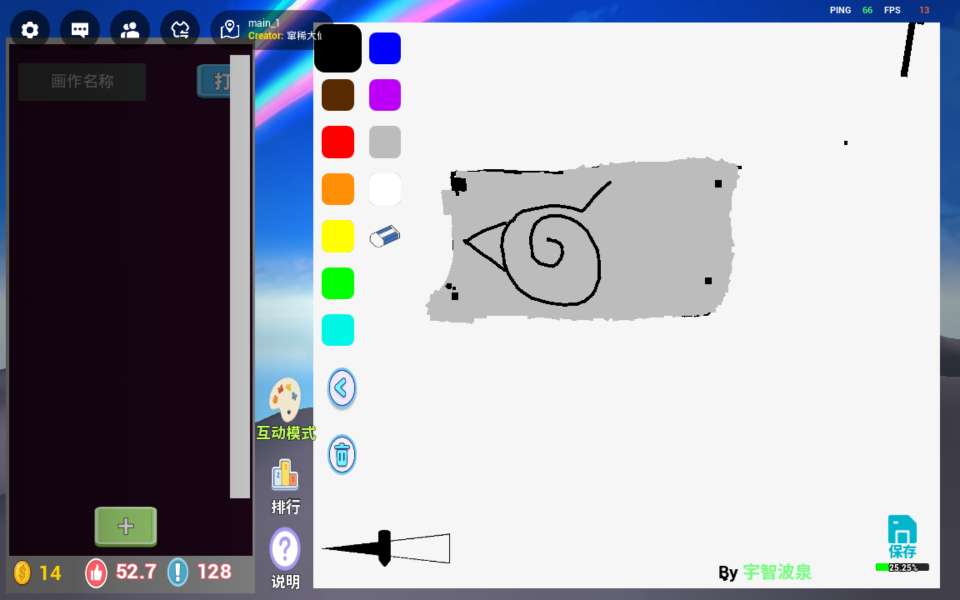Open the chat messages icon
Screen dimensions: 960x600
80,30
